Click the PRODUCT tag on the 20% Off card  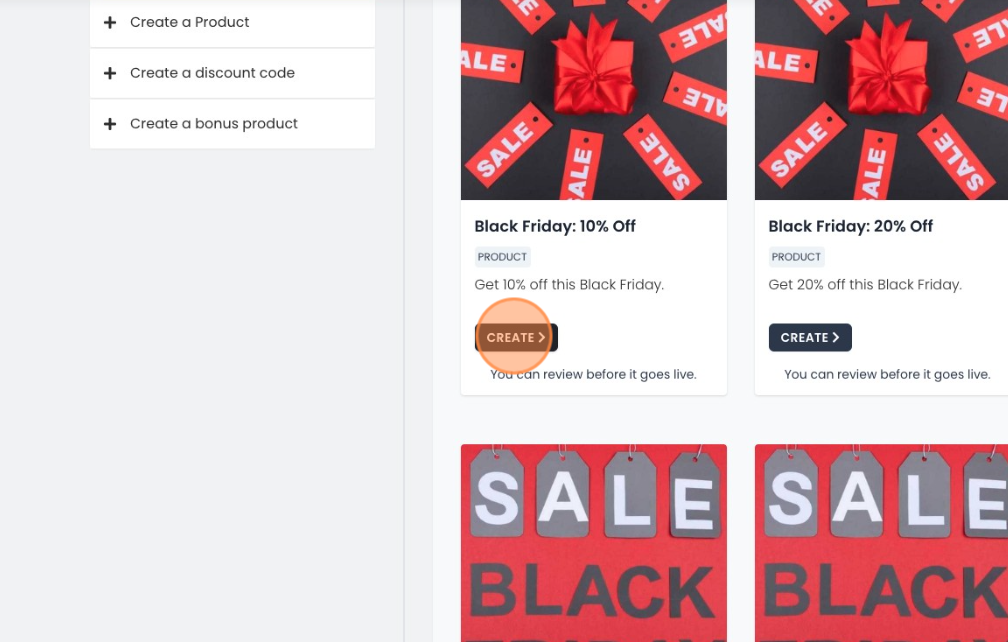(796, 257)
